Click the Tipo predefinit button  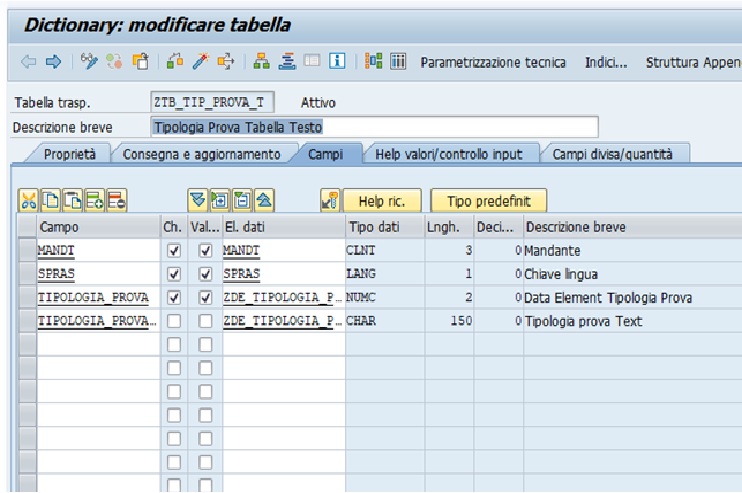(x=489, y=201)
